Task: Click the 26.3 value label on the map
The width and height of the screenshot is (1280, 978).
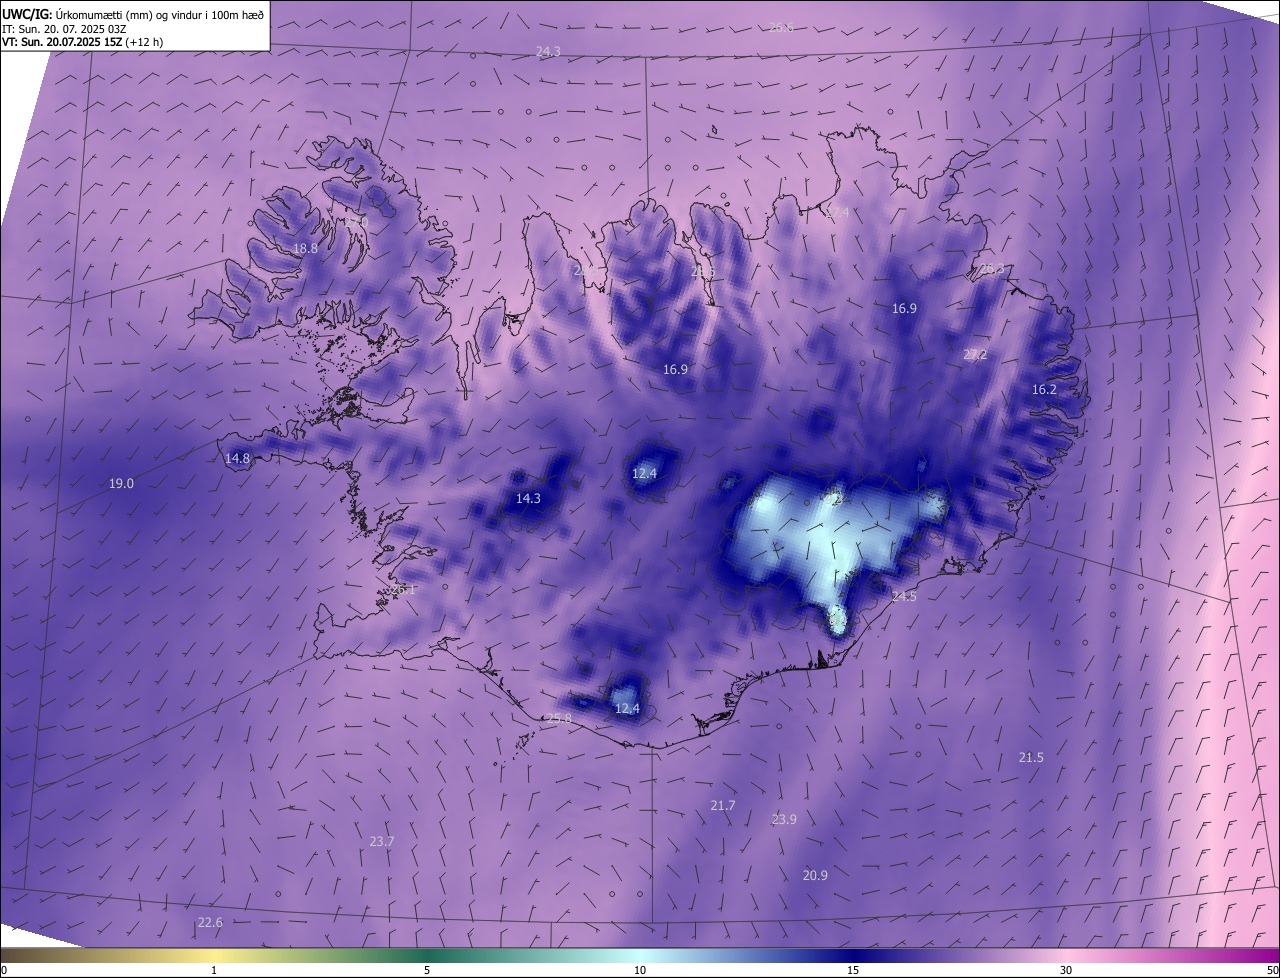Action: pos(991,268)
